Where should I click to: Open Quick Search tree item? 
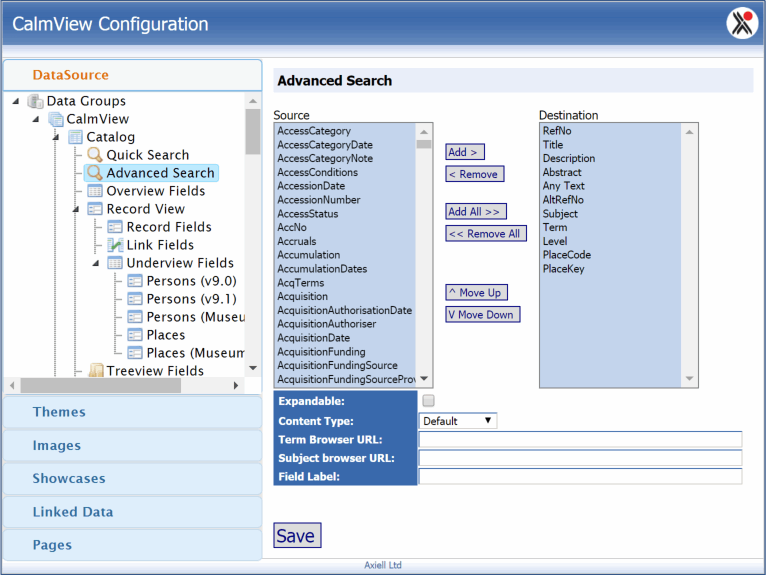[x=148, y=155]
